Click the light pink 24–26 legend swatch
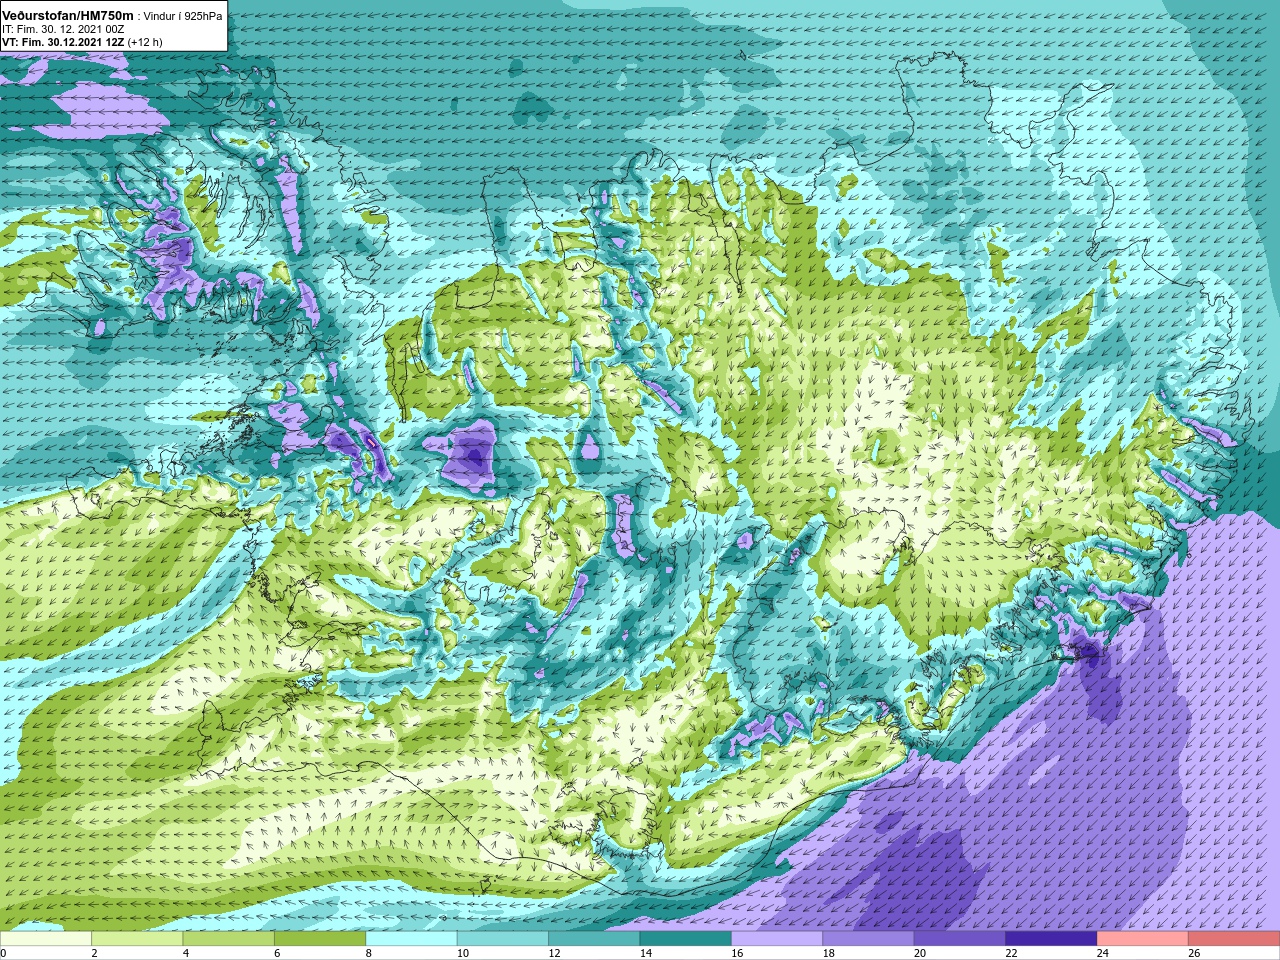Viewport: 1280px width, 960px height. click(1142, 939)
